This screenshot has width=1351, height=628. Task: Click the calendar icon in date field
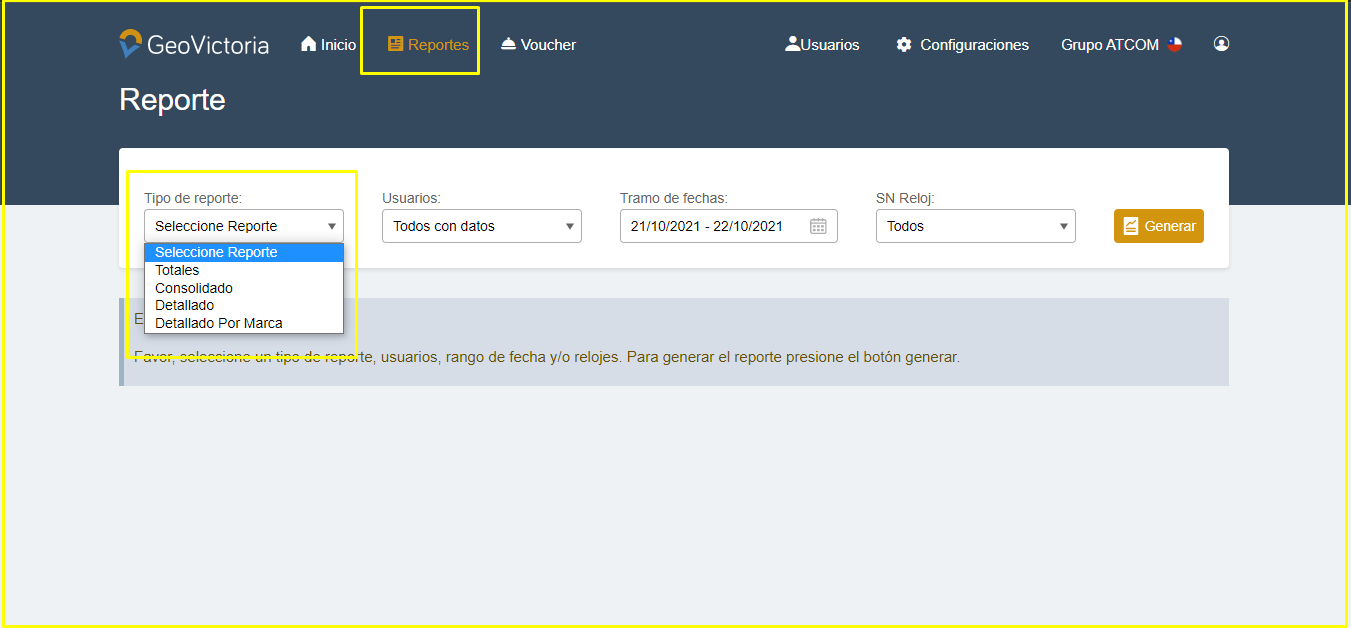(x=818, y=226)
